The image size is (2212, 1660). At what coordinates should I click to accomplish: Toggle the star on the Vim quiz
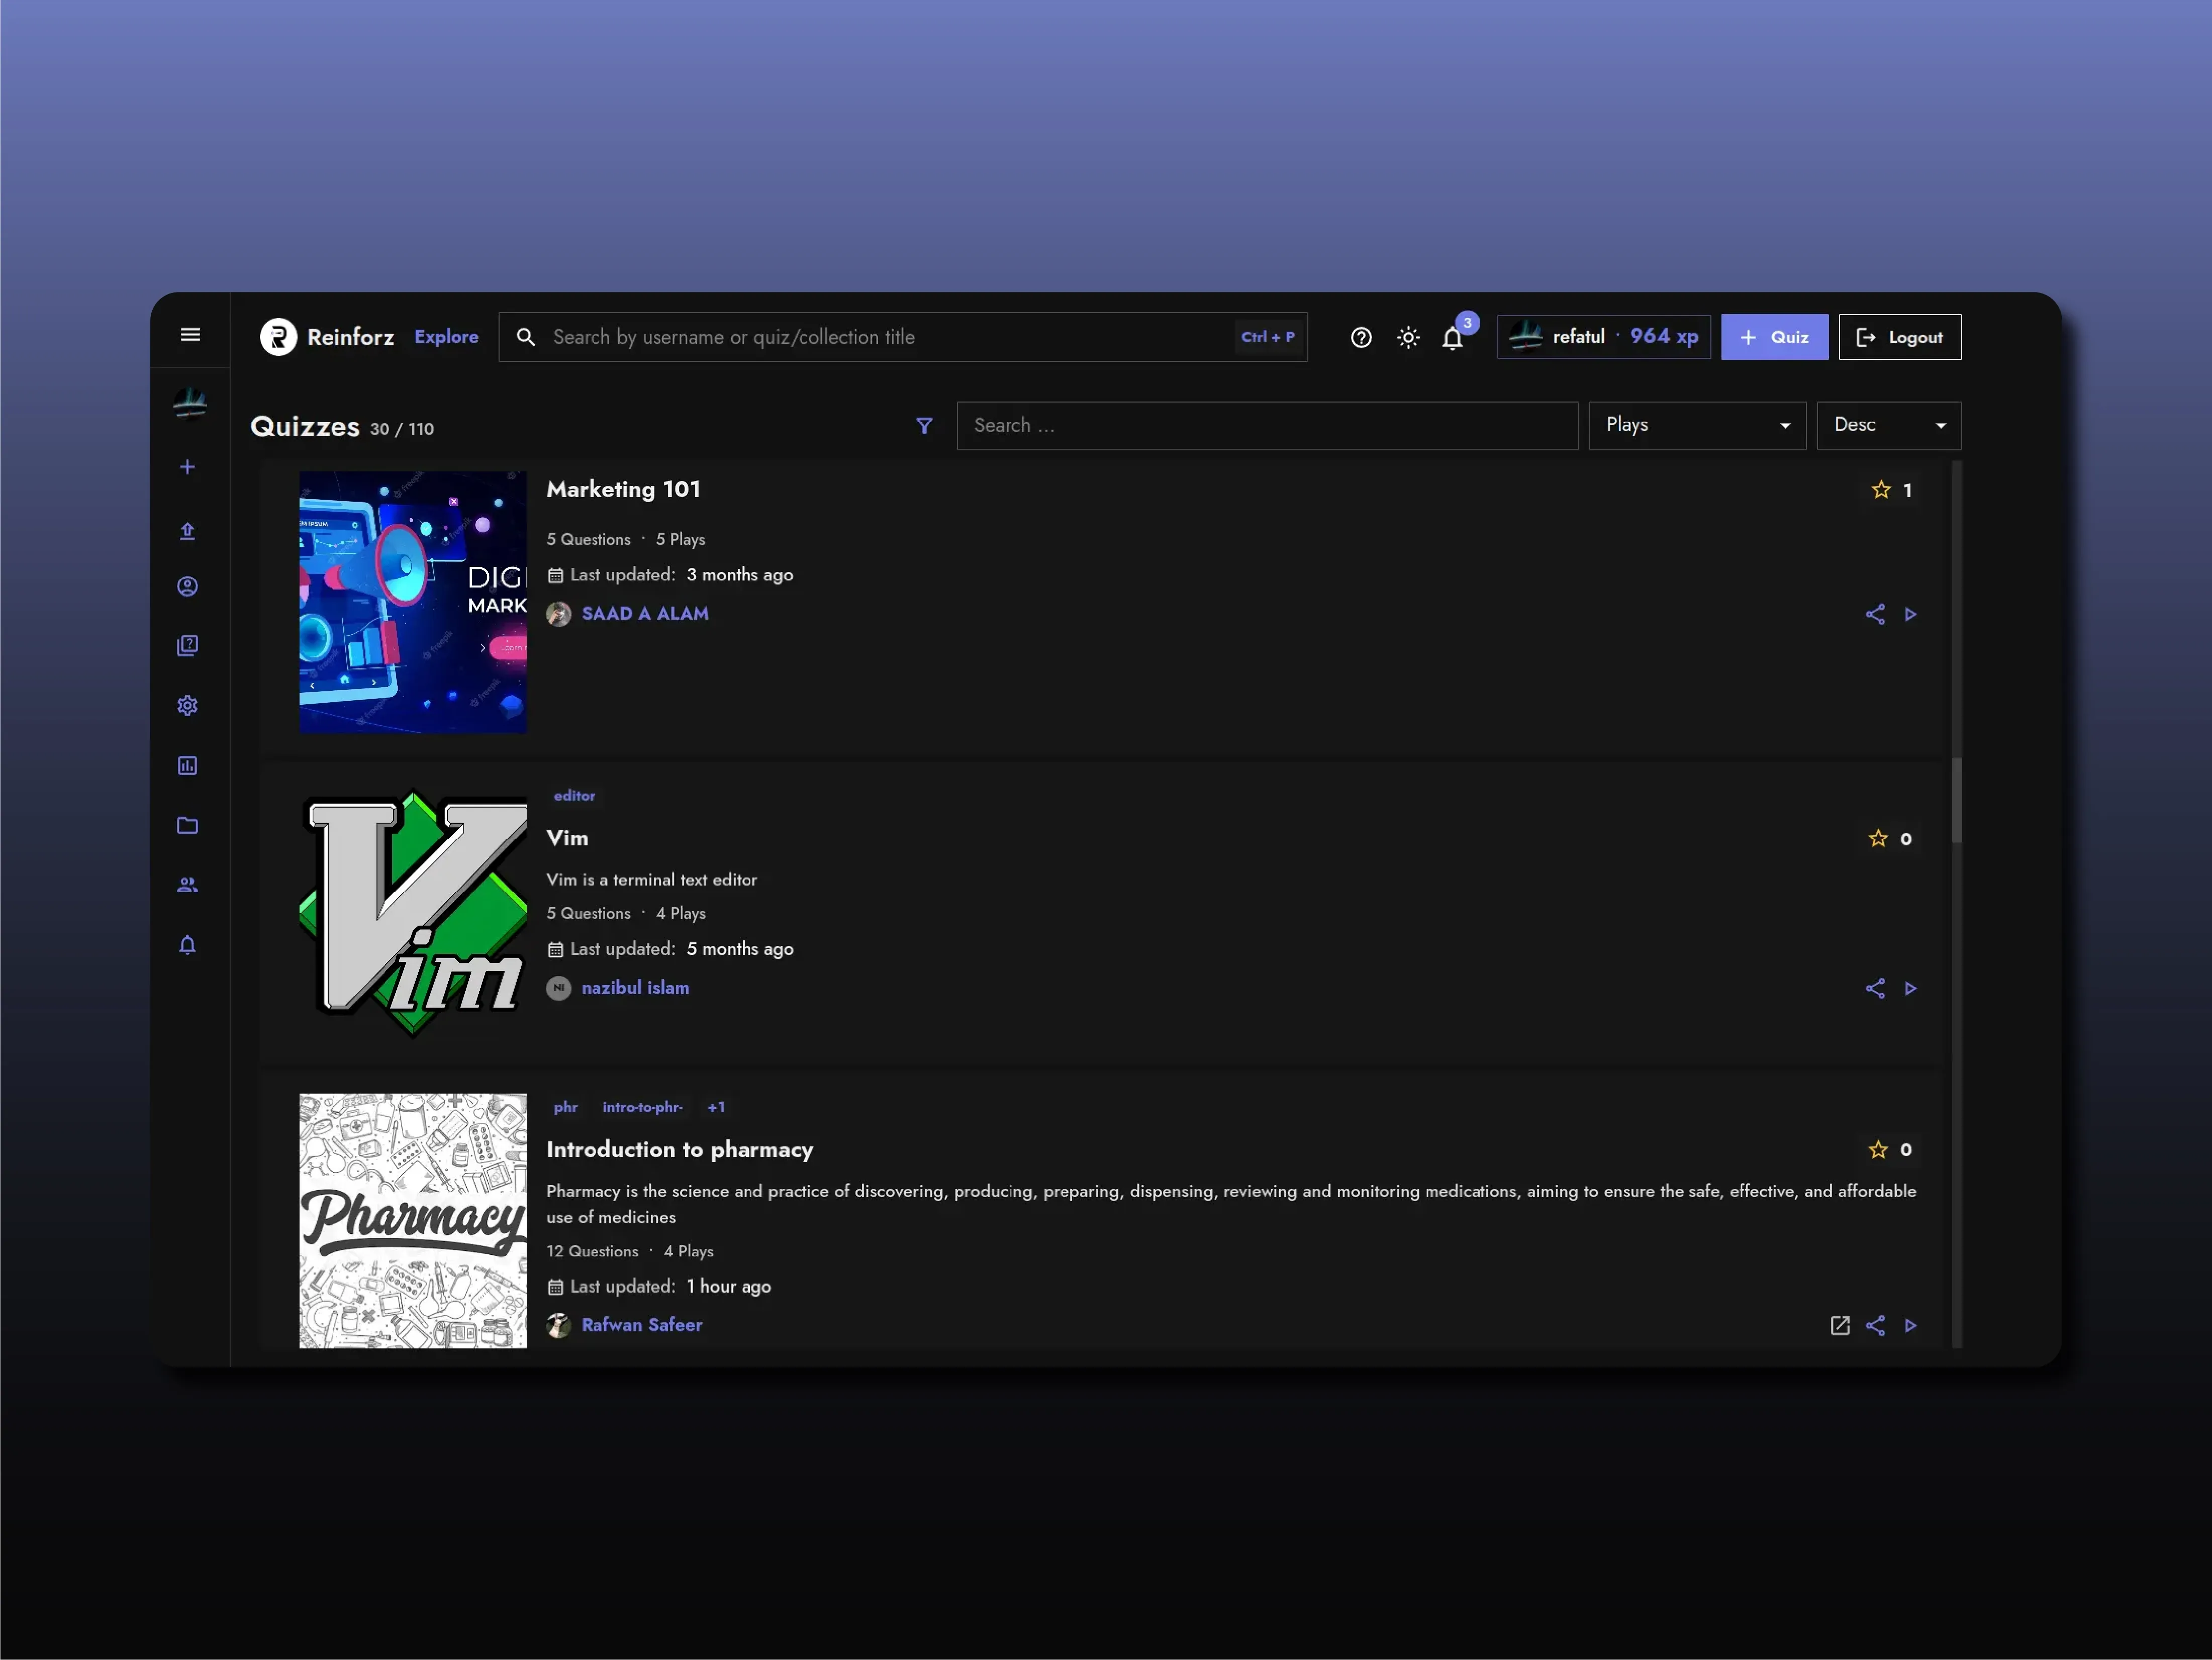(x=1878, y=839)
